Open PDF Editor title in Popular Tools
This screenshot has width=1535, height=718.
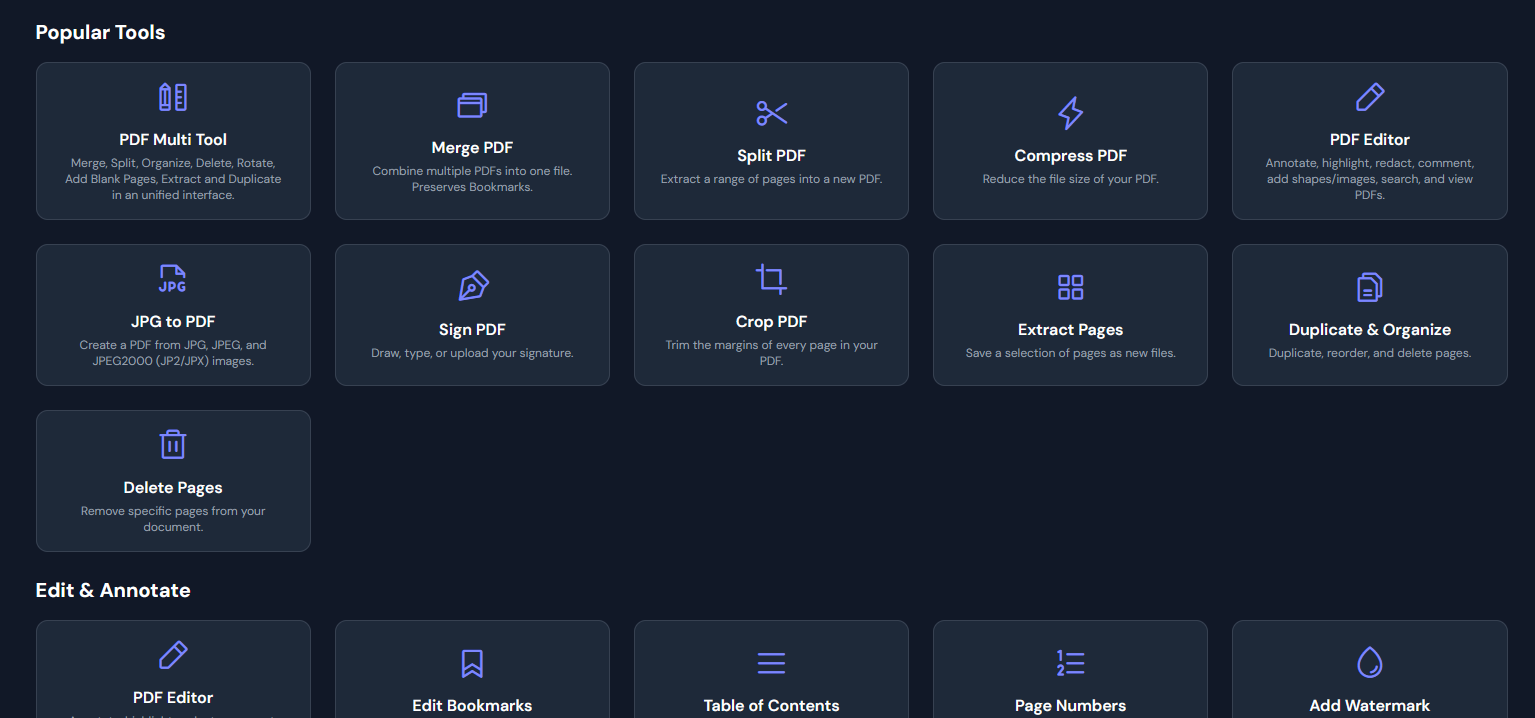(x=1369, y=140)
